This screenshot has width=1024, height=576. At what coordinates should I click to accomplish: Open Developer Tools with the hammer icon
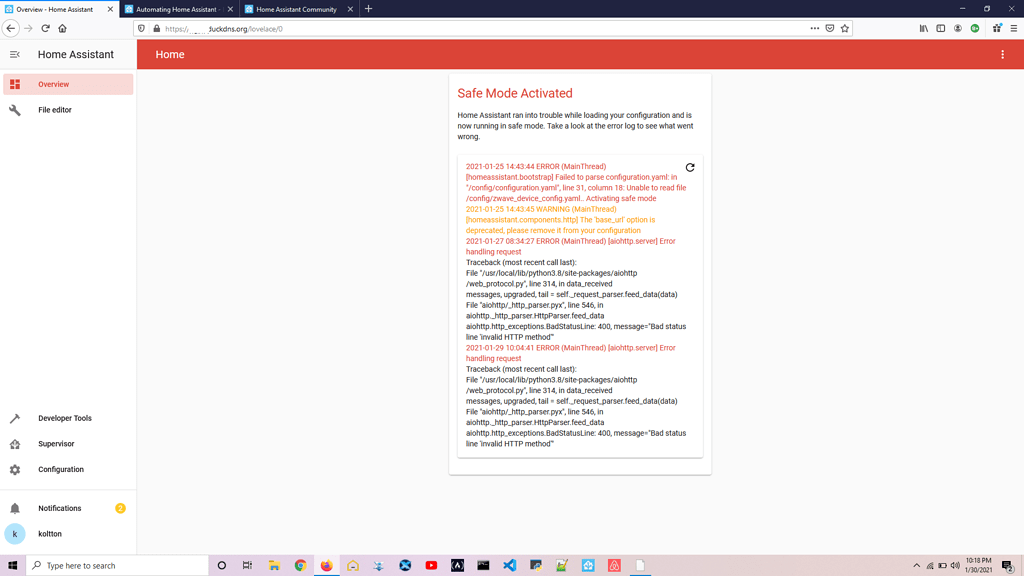tap(14, 418)
